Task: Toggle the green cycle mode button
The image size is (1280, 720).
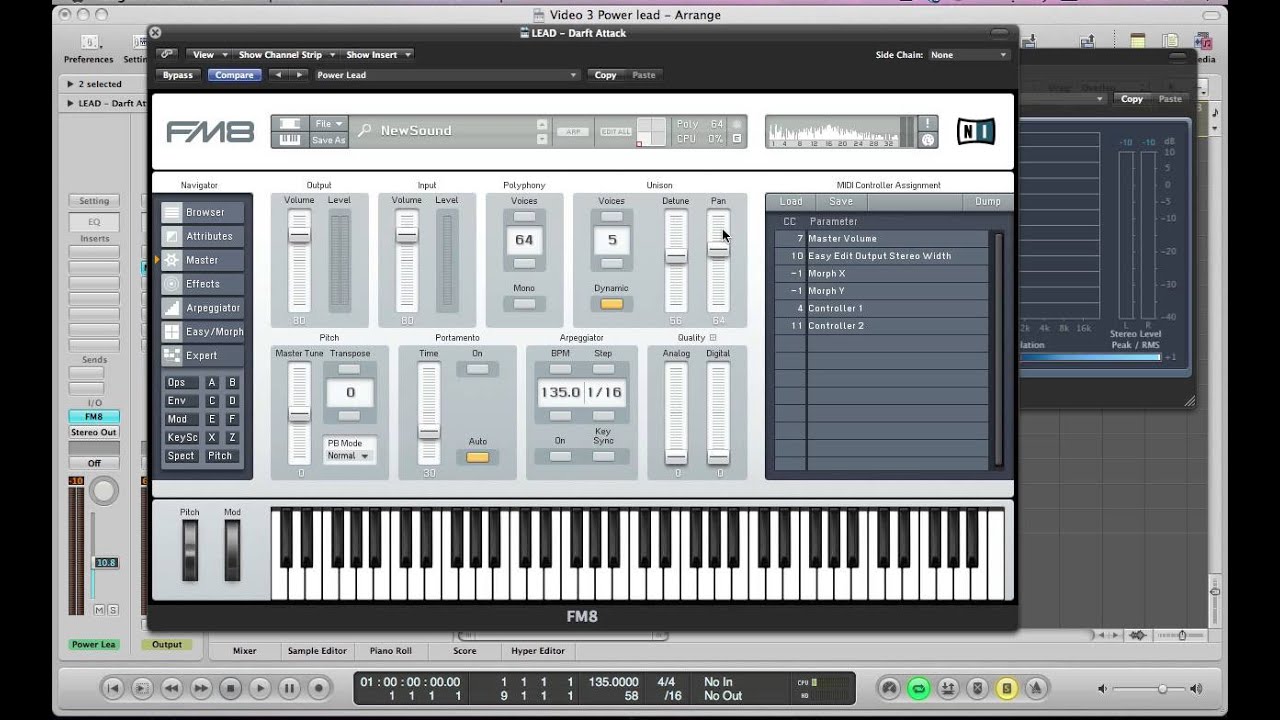Action: coord(918,688)
